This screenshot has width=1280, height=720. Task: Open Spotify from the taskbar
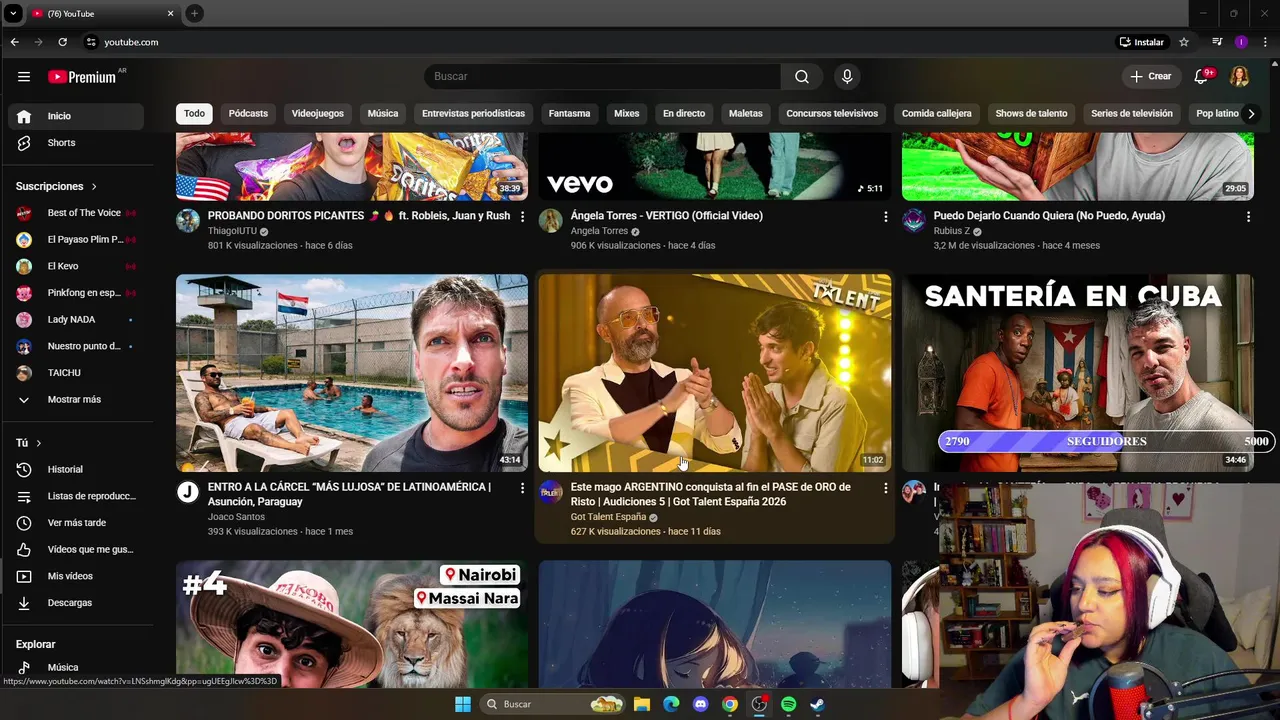[788, 704]
